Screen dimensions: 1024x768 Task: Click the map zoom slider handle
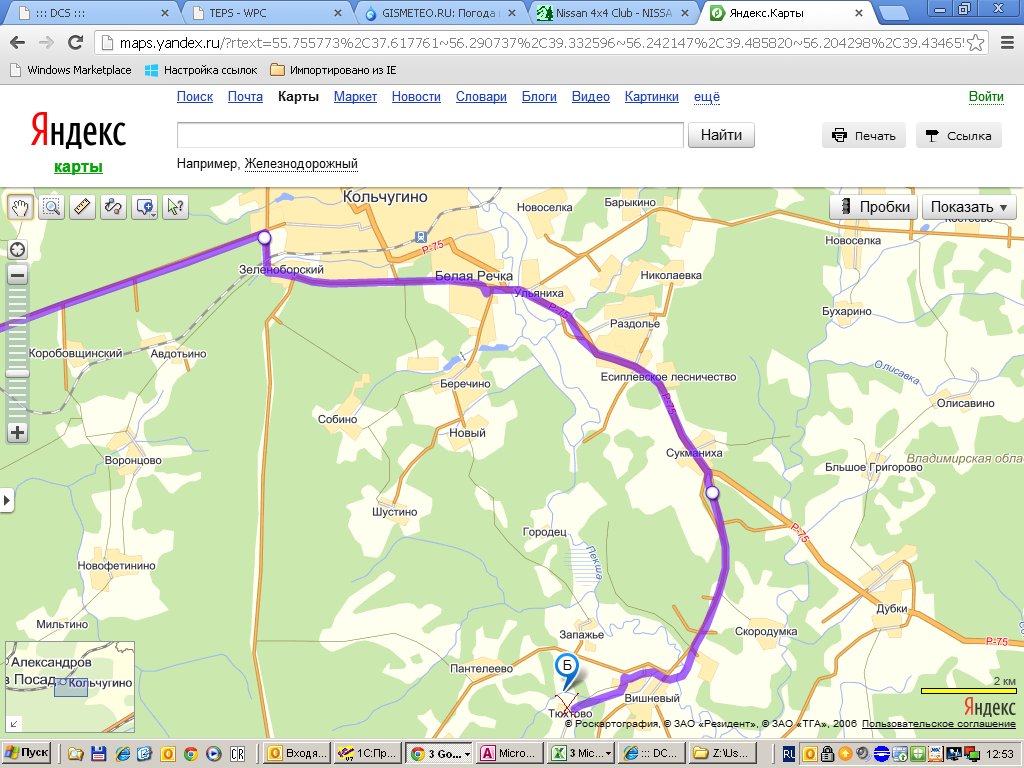click(18, 374)
